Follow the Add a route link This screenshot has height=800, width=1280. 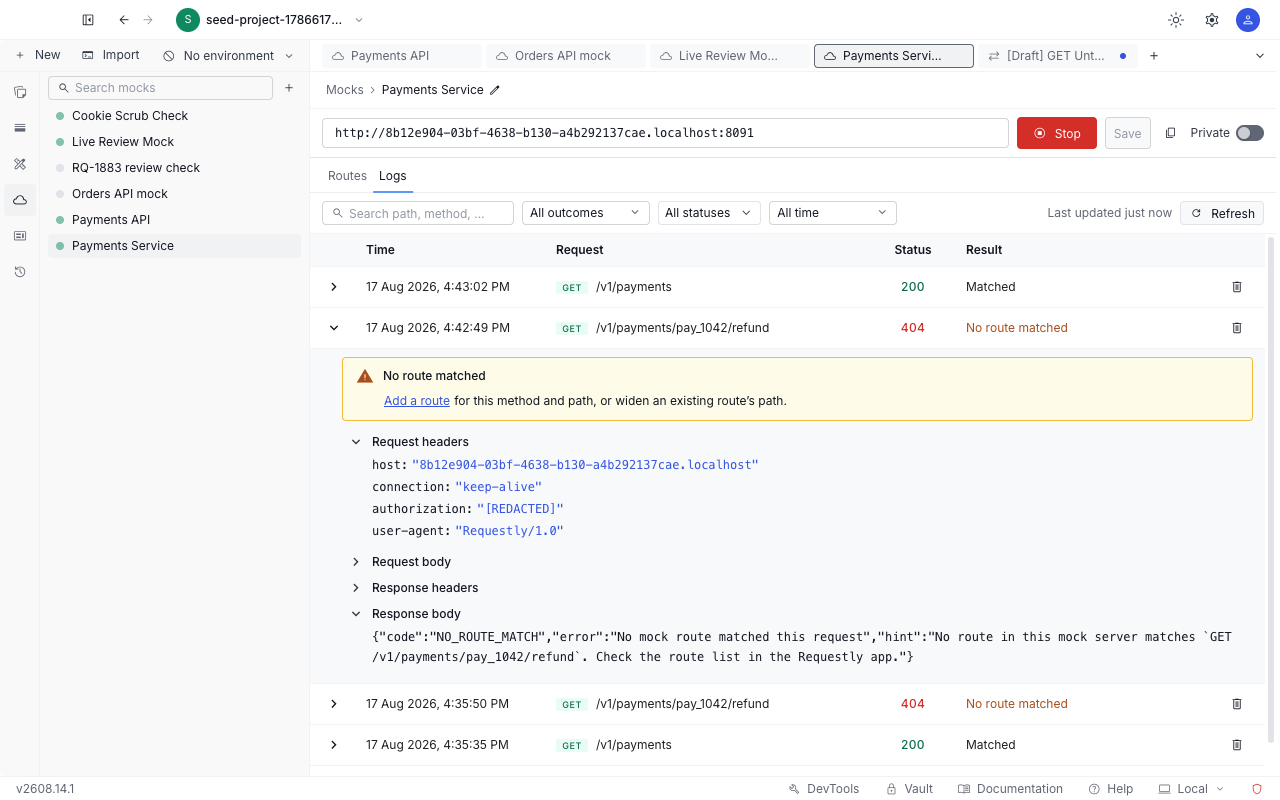[417, 401]
